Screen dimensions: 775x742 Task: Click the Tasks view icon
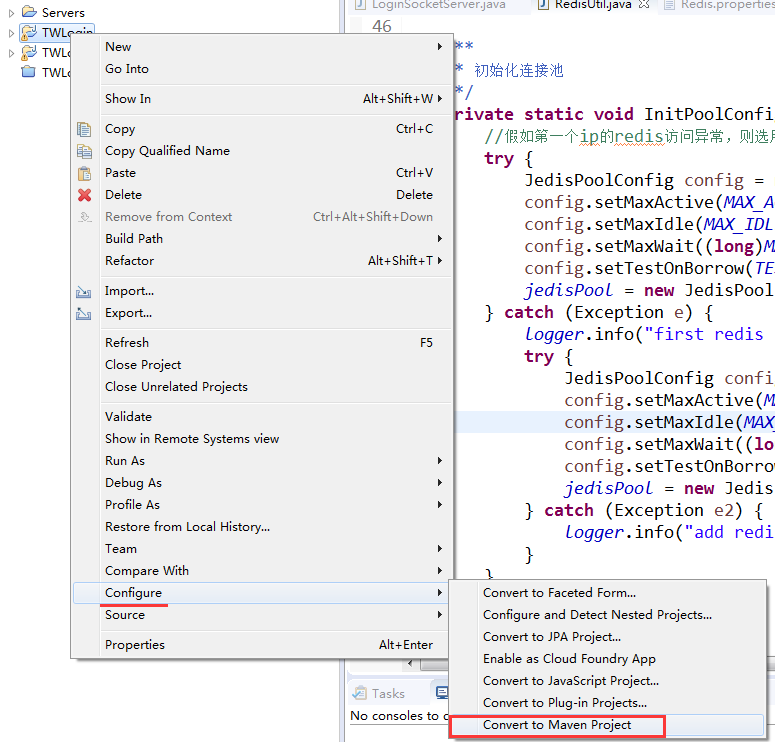[360, 693]
